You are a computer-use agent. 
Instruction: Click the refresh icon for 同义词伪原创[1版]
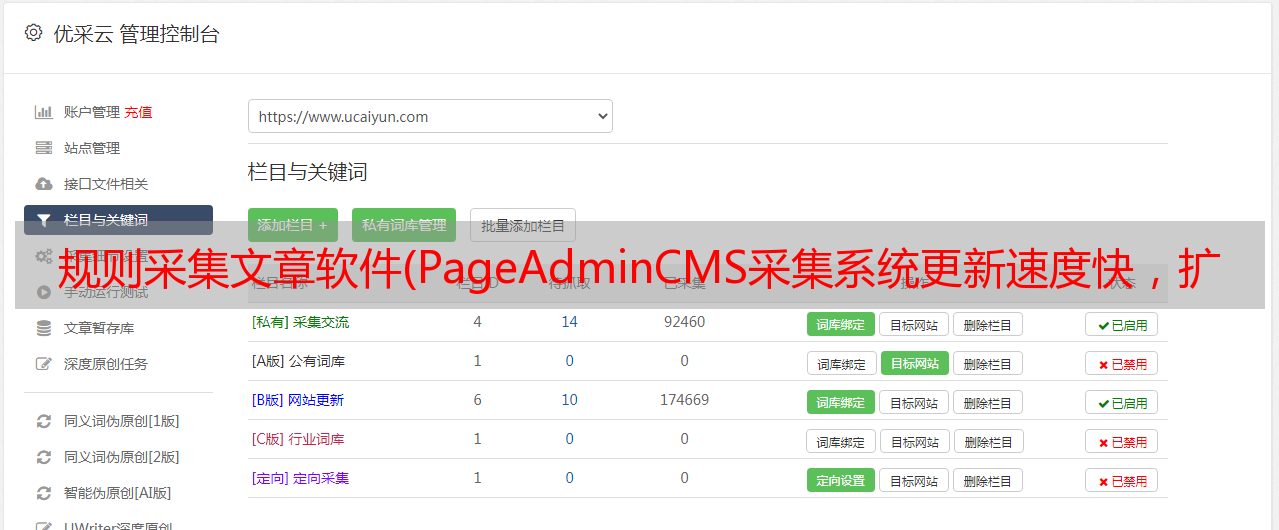(43, 421)
